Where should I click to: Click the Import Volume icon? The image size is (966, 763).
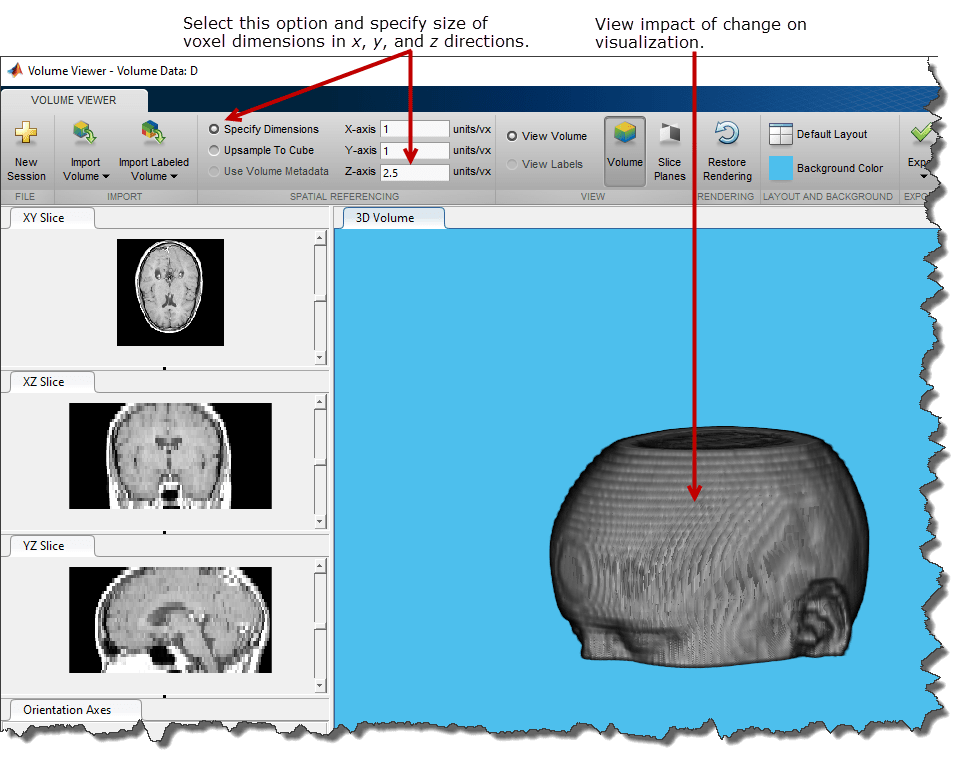pos(84,133)
